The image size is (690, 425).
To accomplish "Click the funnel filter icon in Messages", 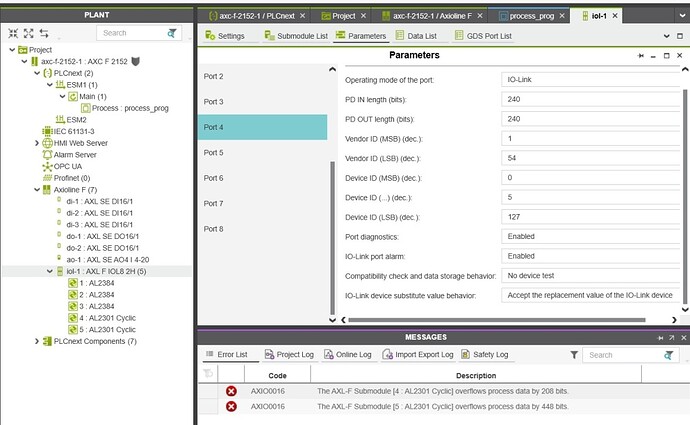I will (574, 355).
